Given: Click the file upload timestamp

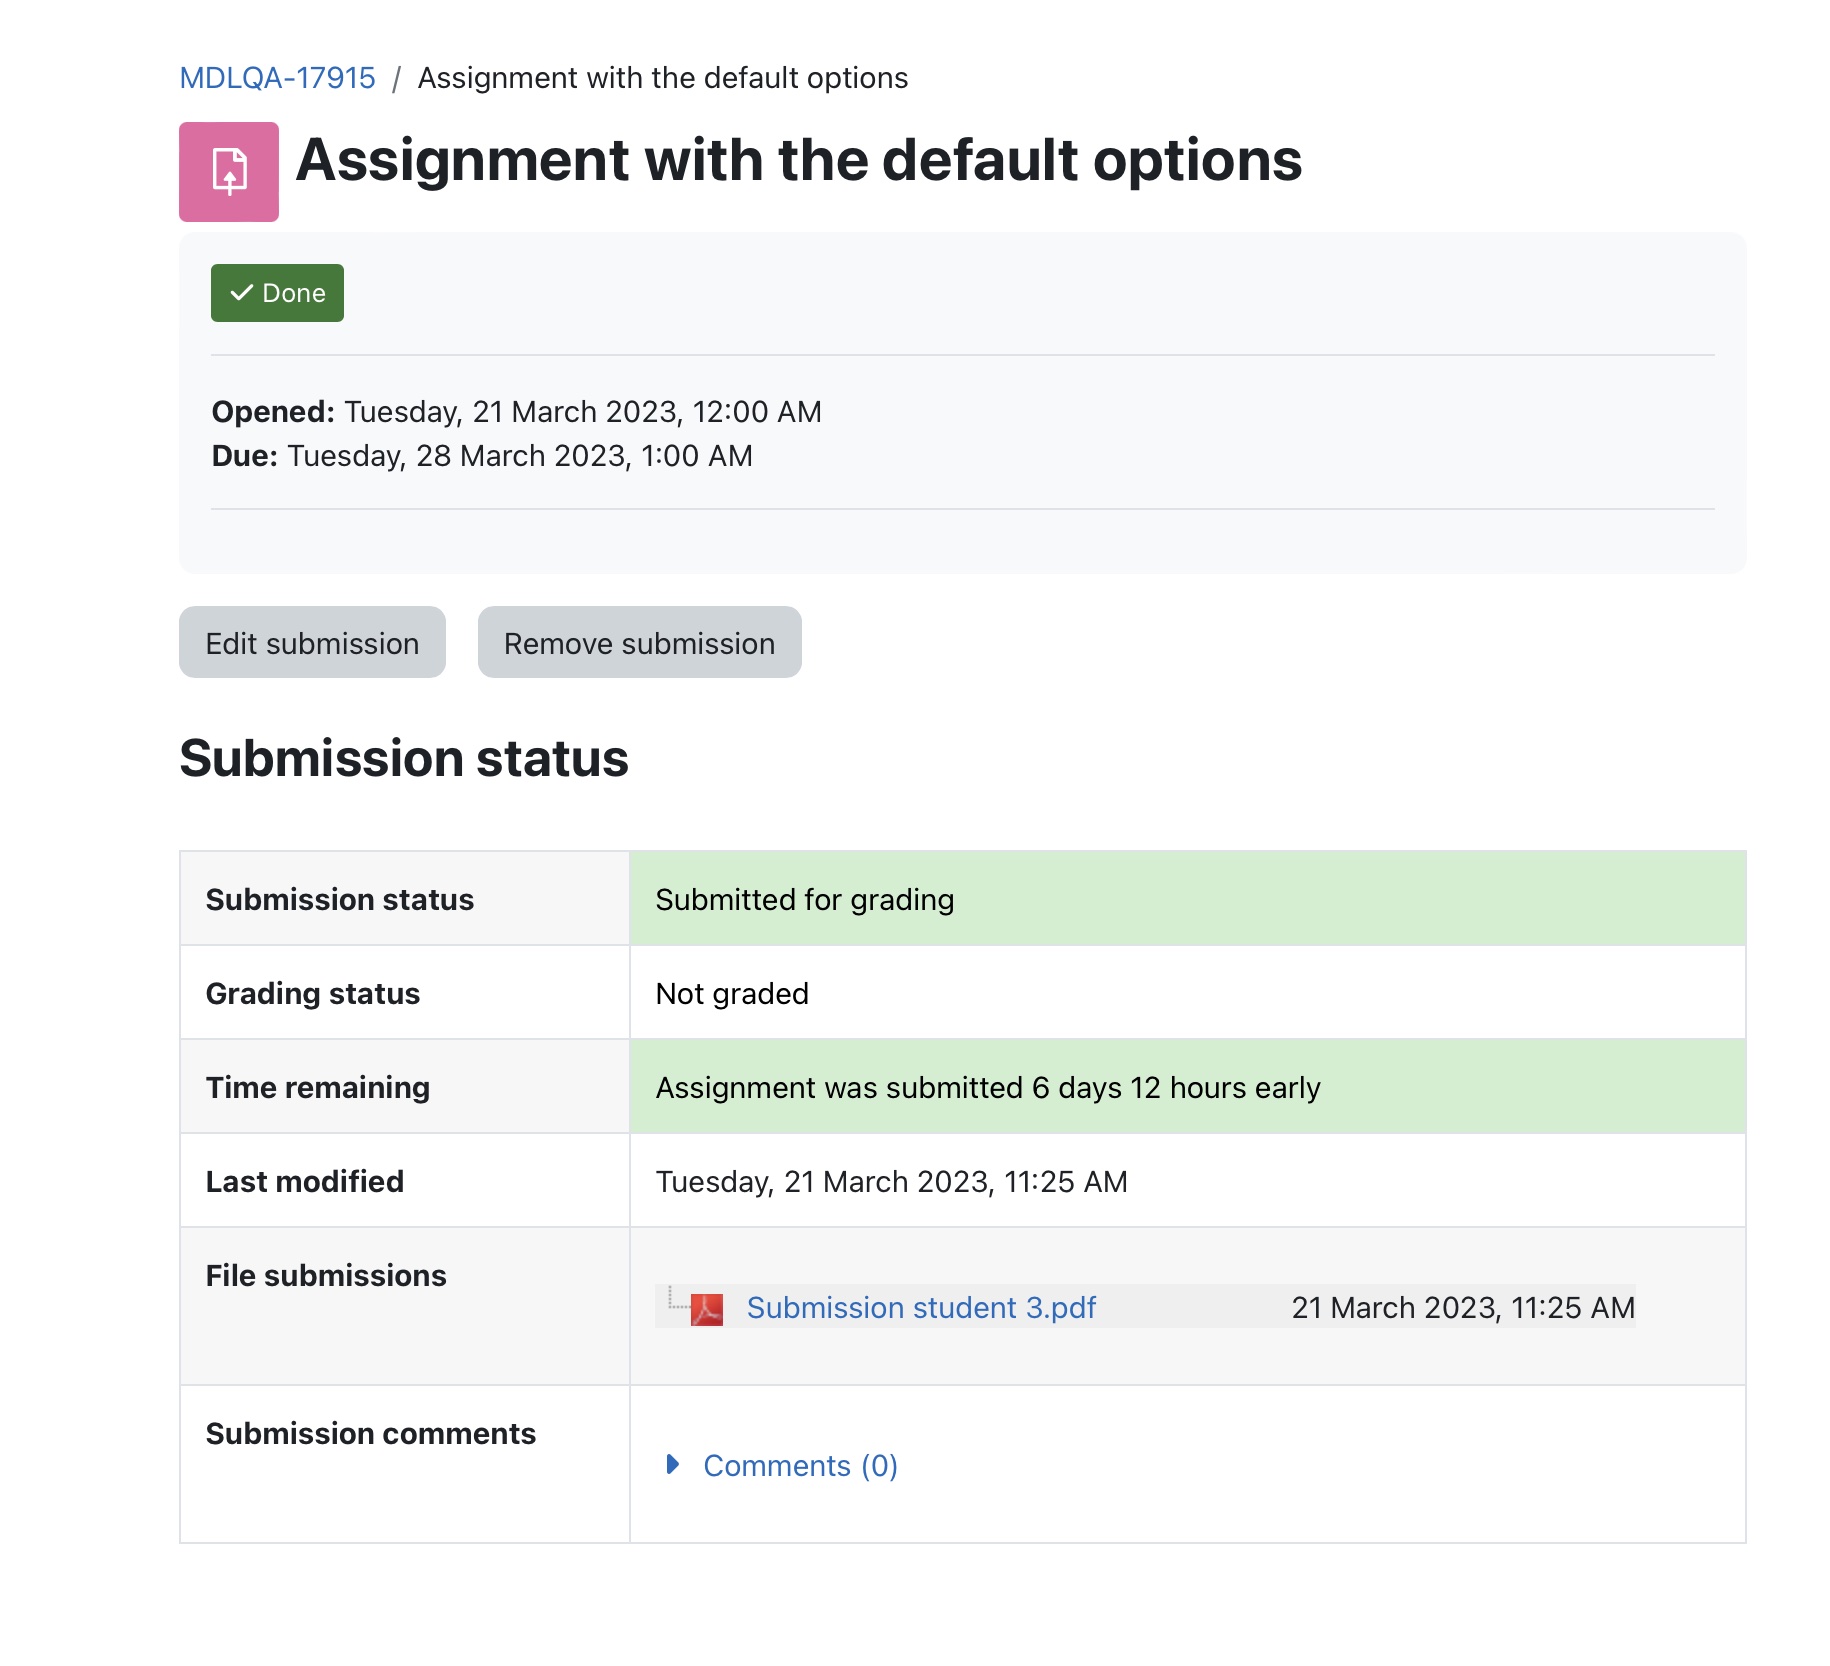Looking at the screenshot, I should click(1463, 1308).
